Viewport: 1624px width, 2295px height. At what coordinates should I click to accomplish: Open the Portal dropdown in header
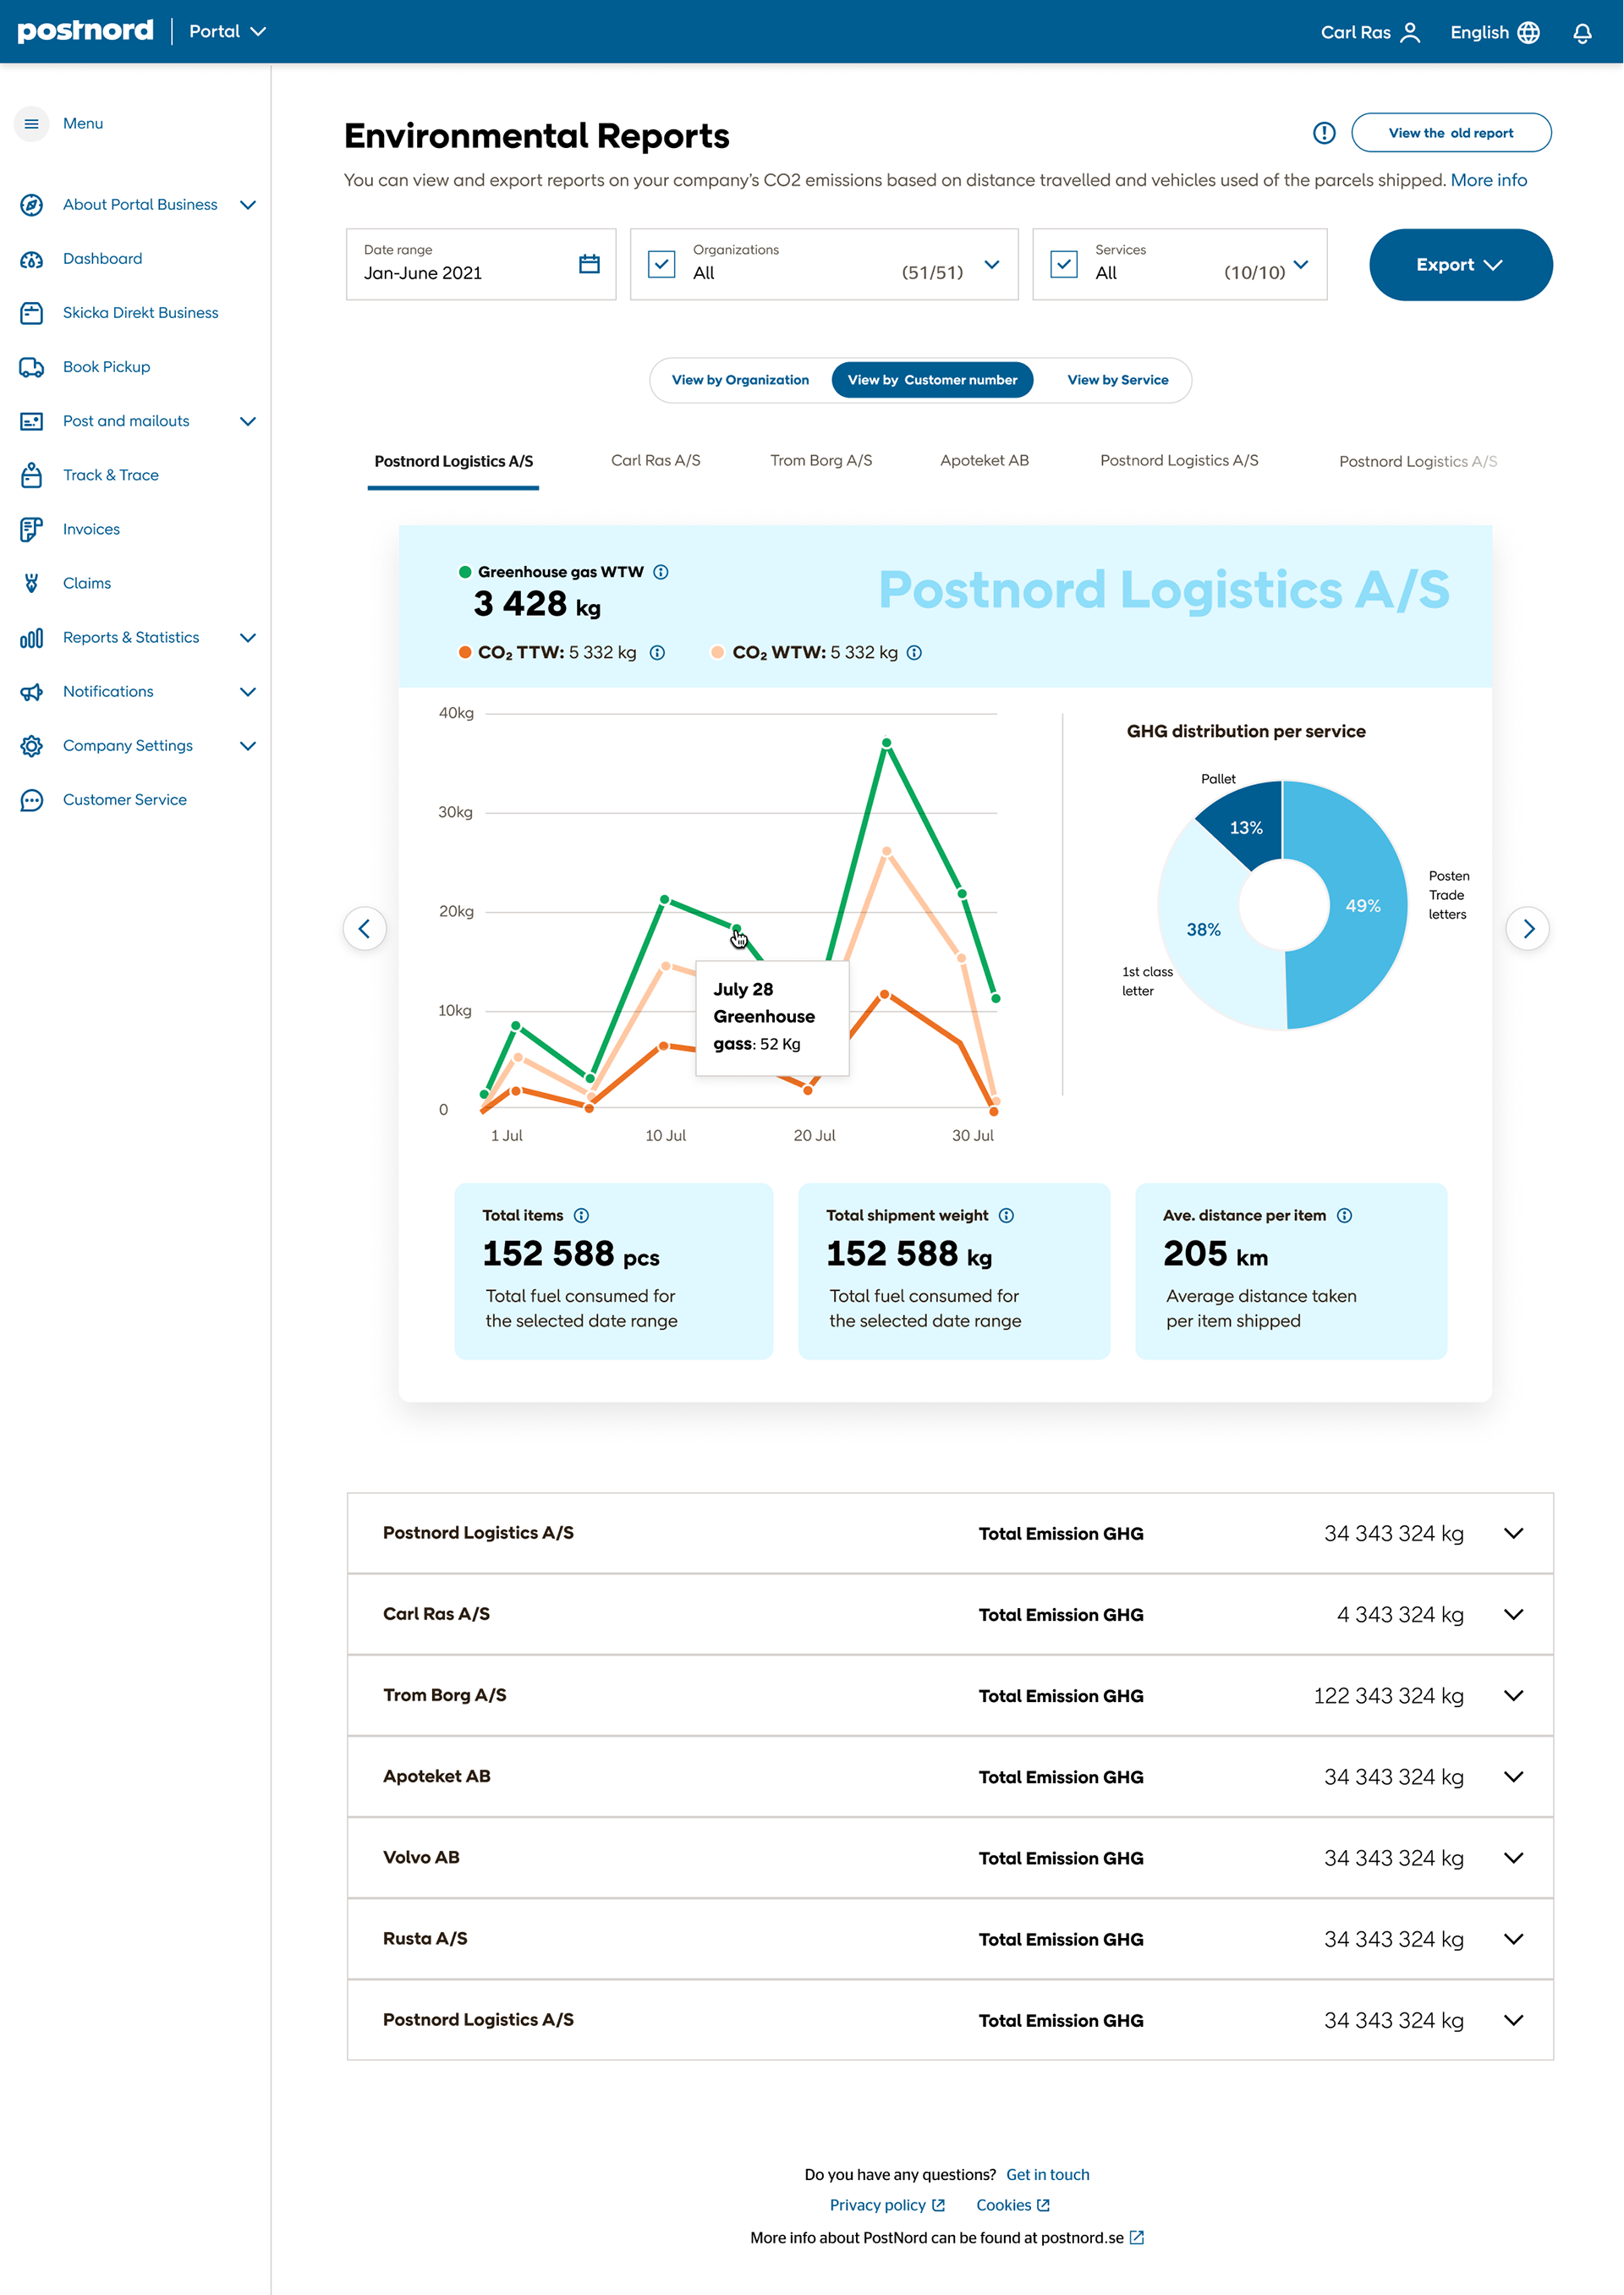(227, 31)
